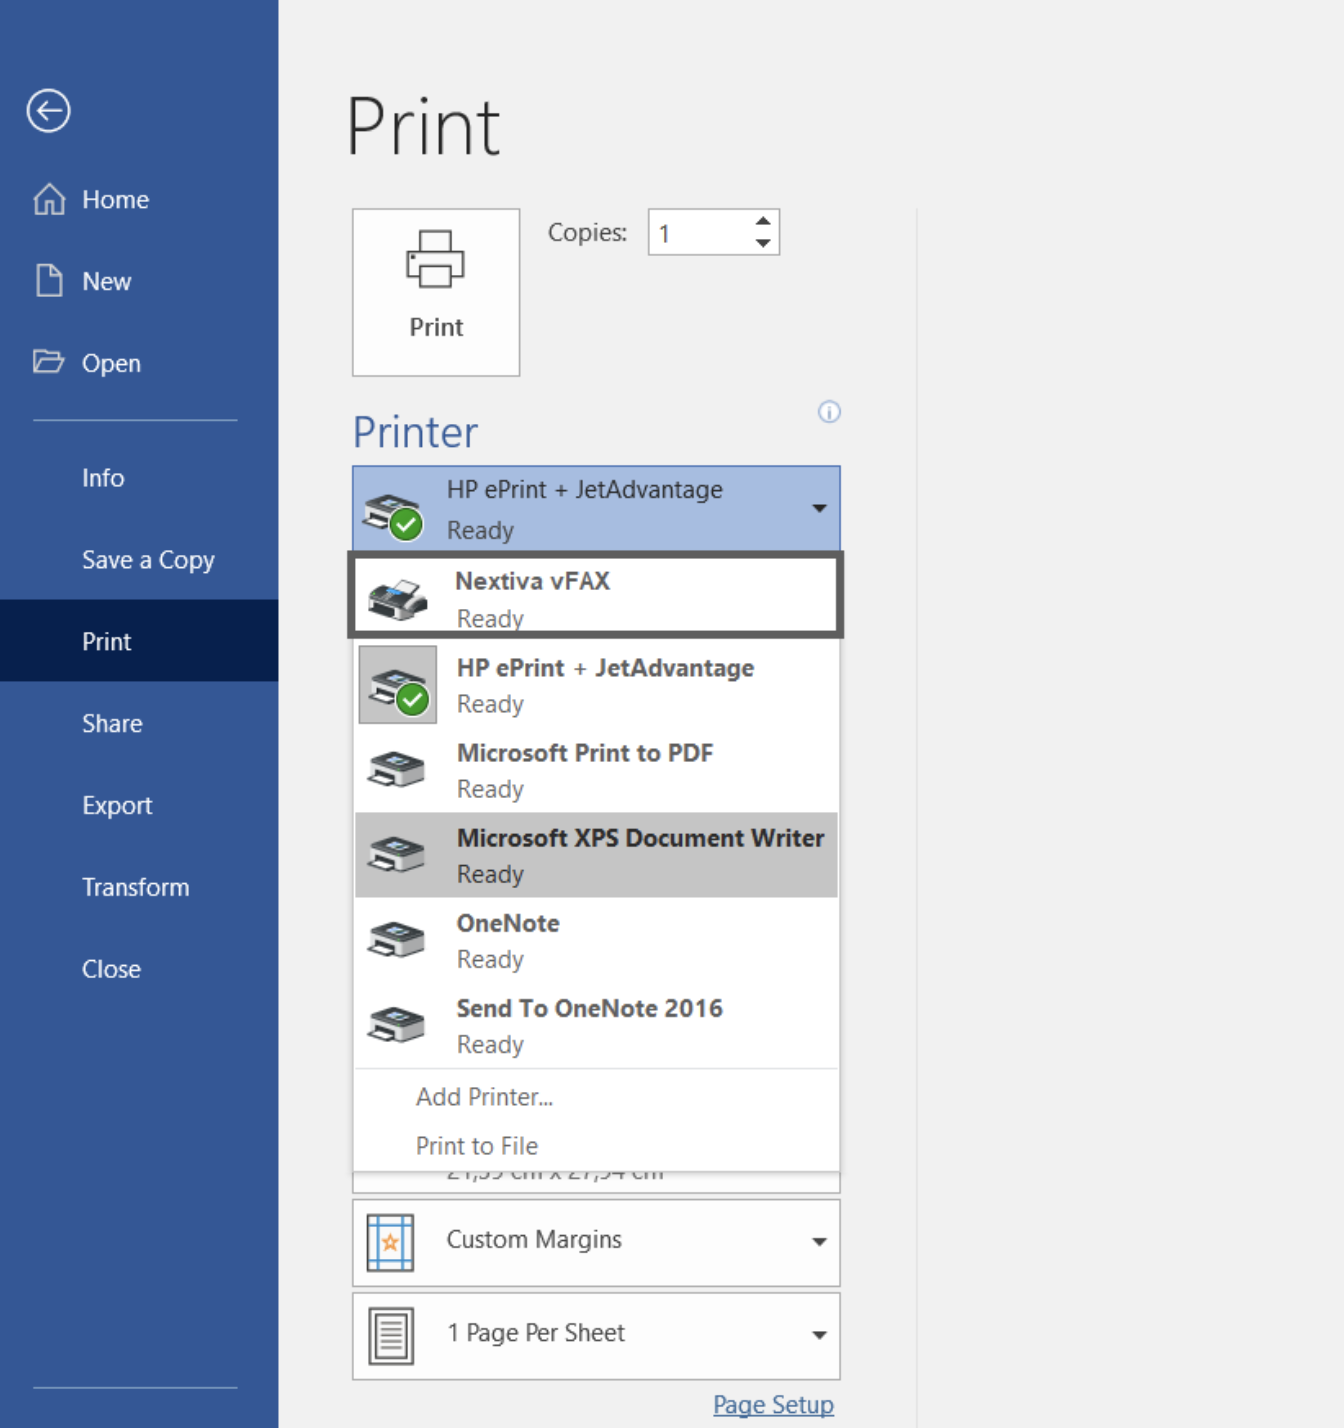Select Microsoft XPS Document Writer printer

pyautogui.click(x=596, y=855)
